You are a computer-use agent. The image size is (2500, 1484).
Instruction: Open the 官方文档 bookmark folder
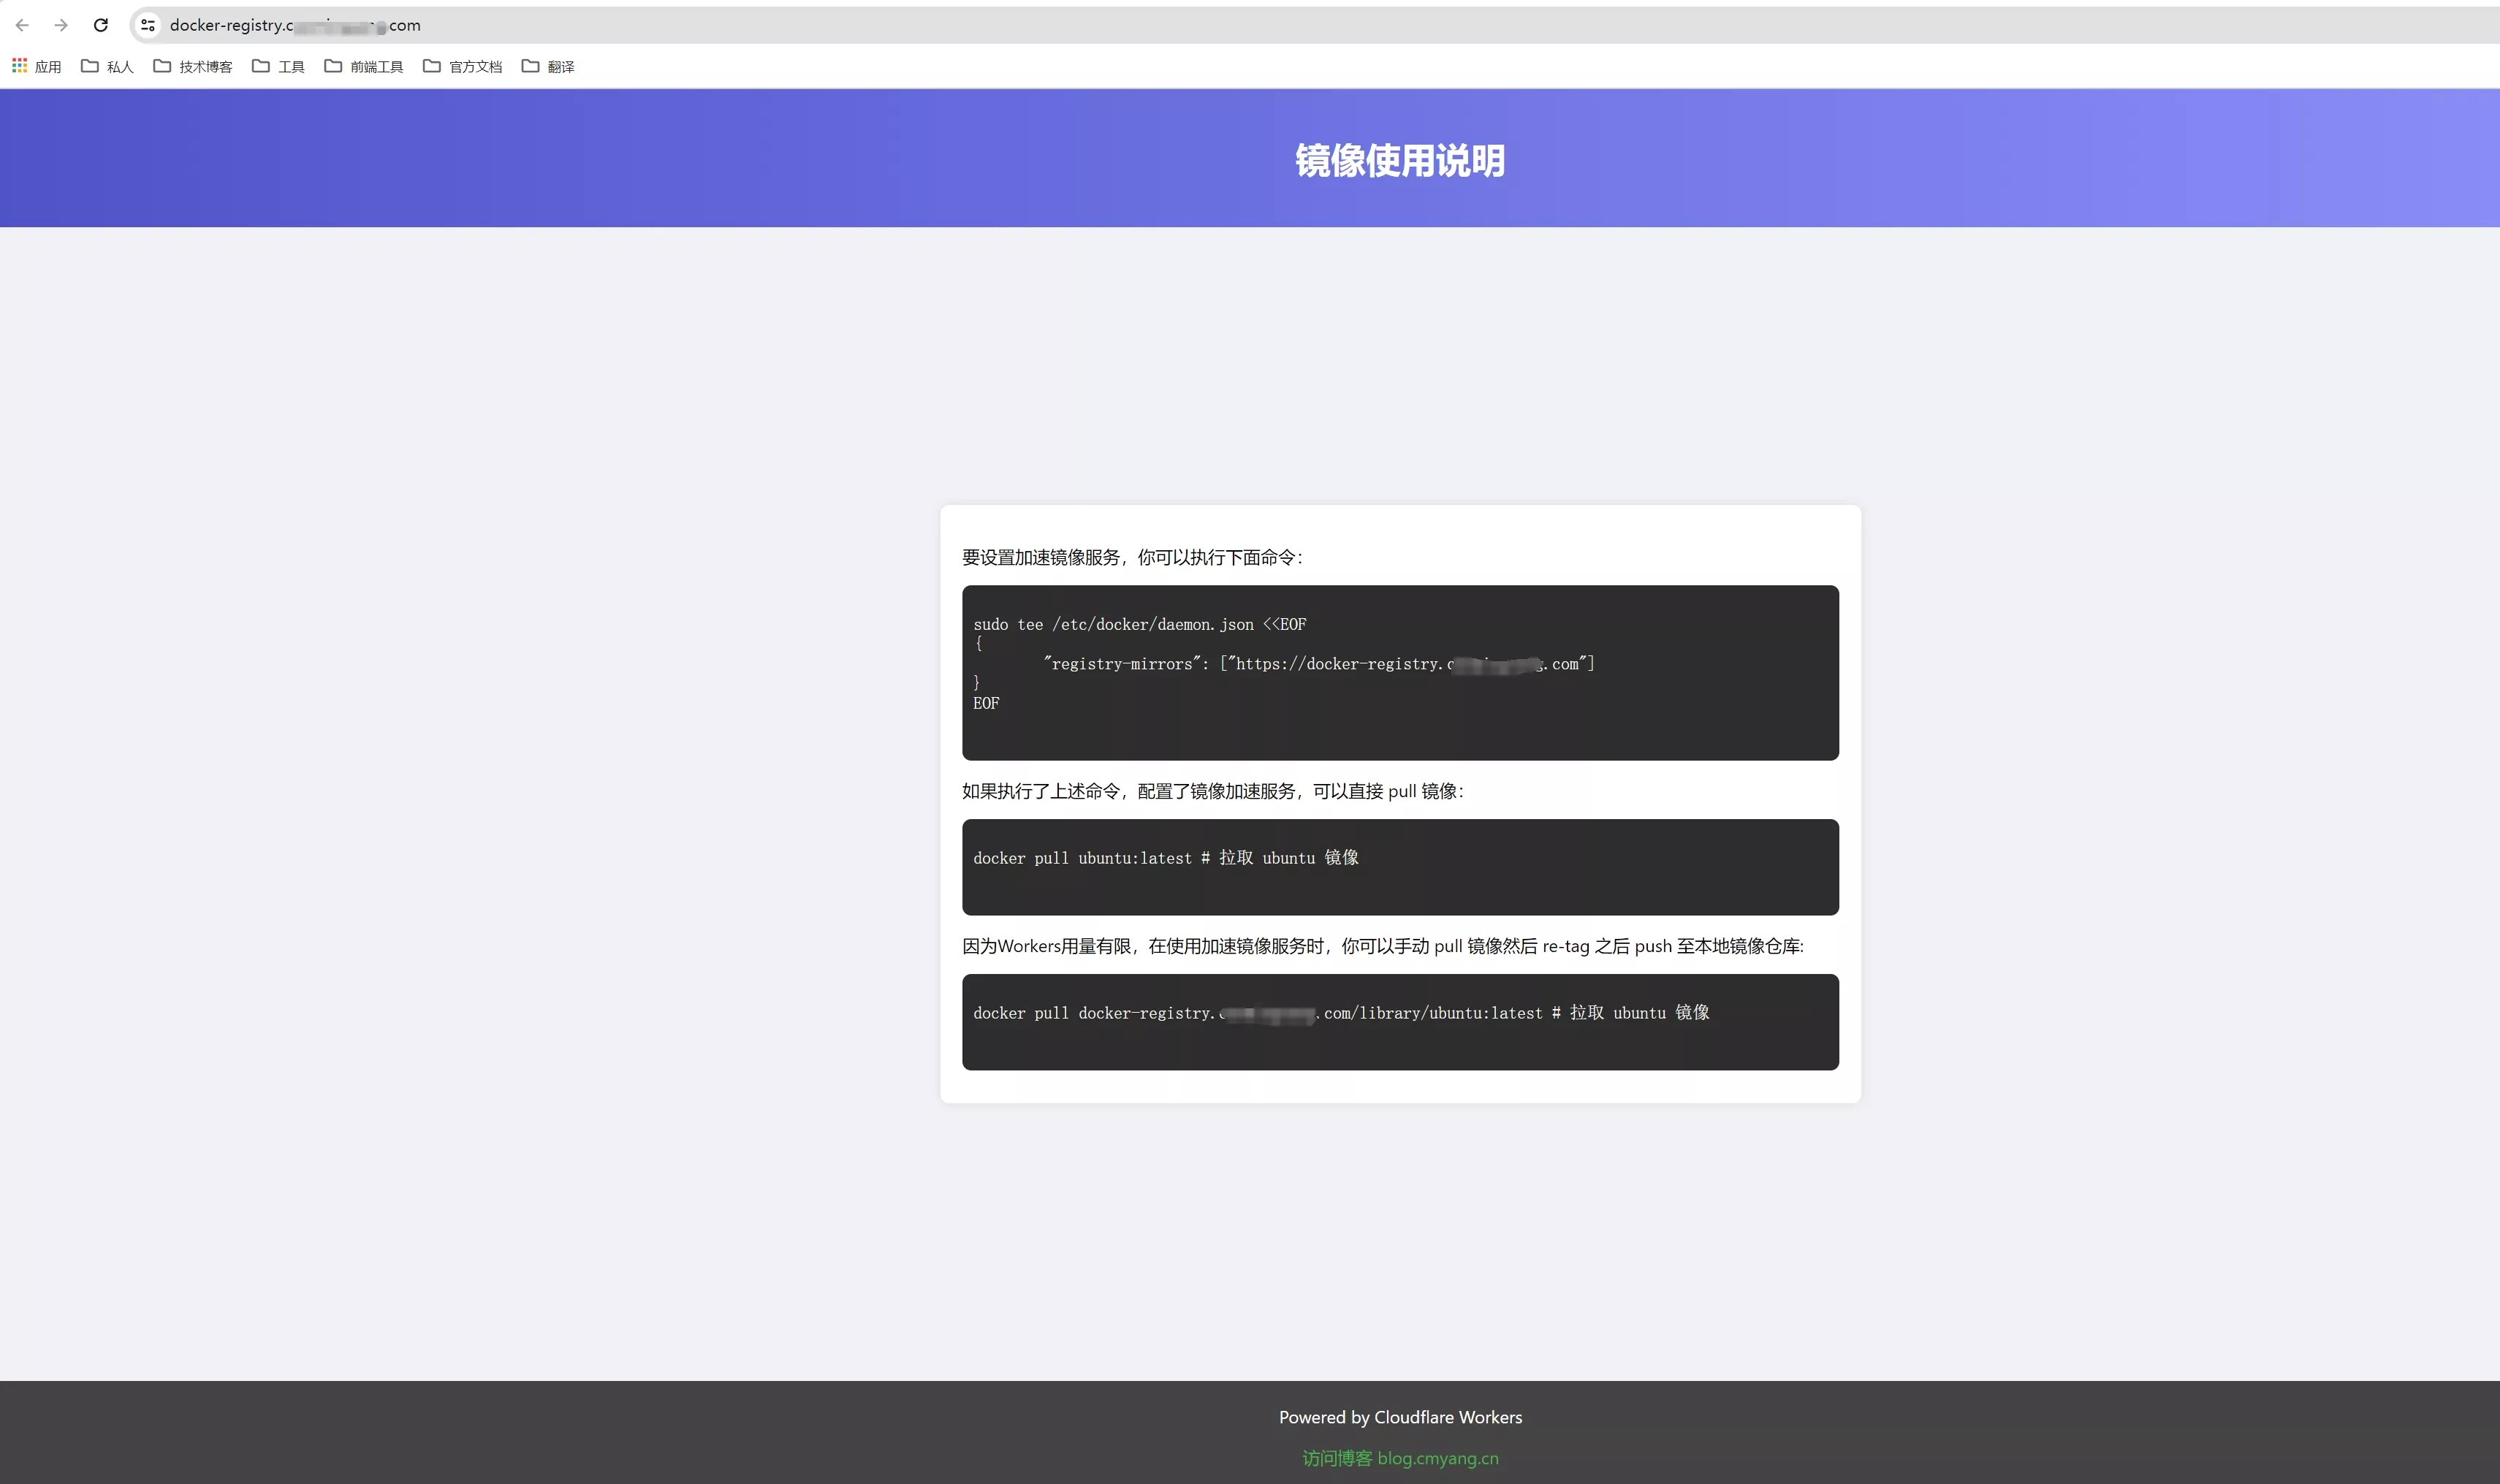462,66
